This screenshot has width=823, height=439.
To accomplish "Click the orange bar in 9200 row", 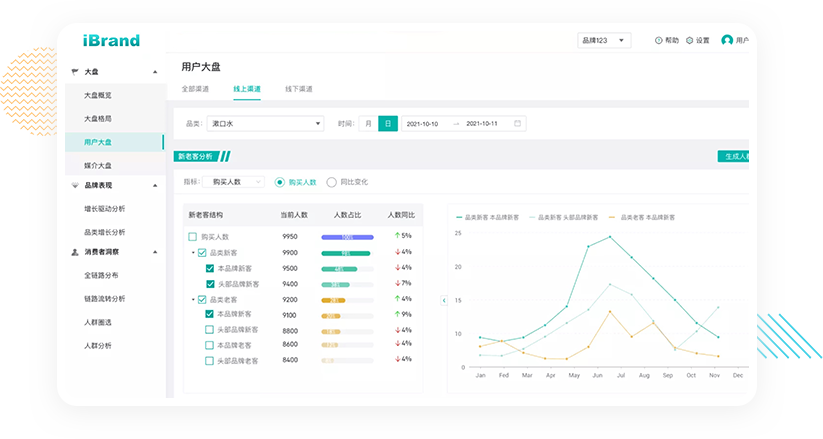I will [333, 300].
